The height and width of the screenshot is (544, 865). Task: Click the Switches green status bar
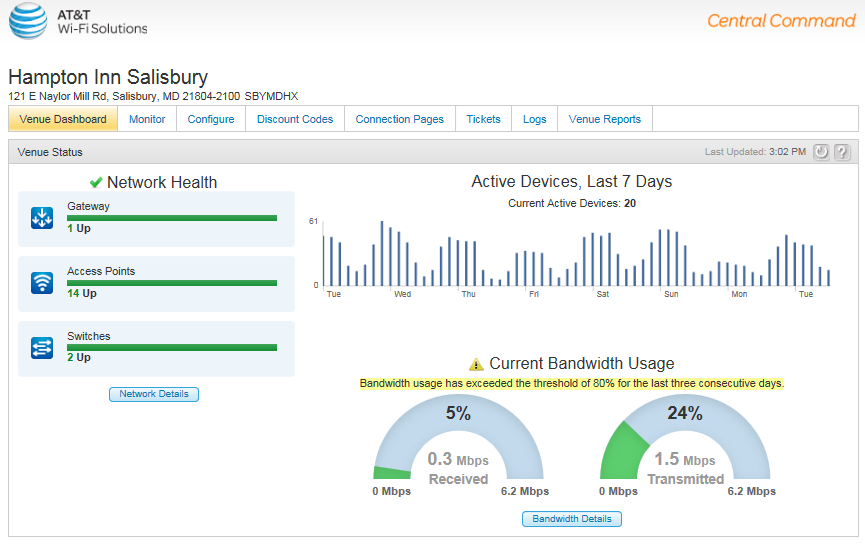point(172,348)
